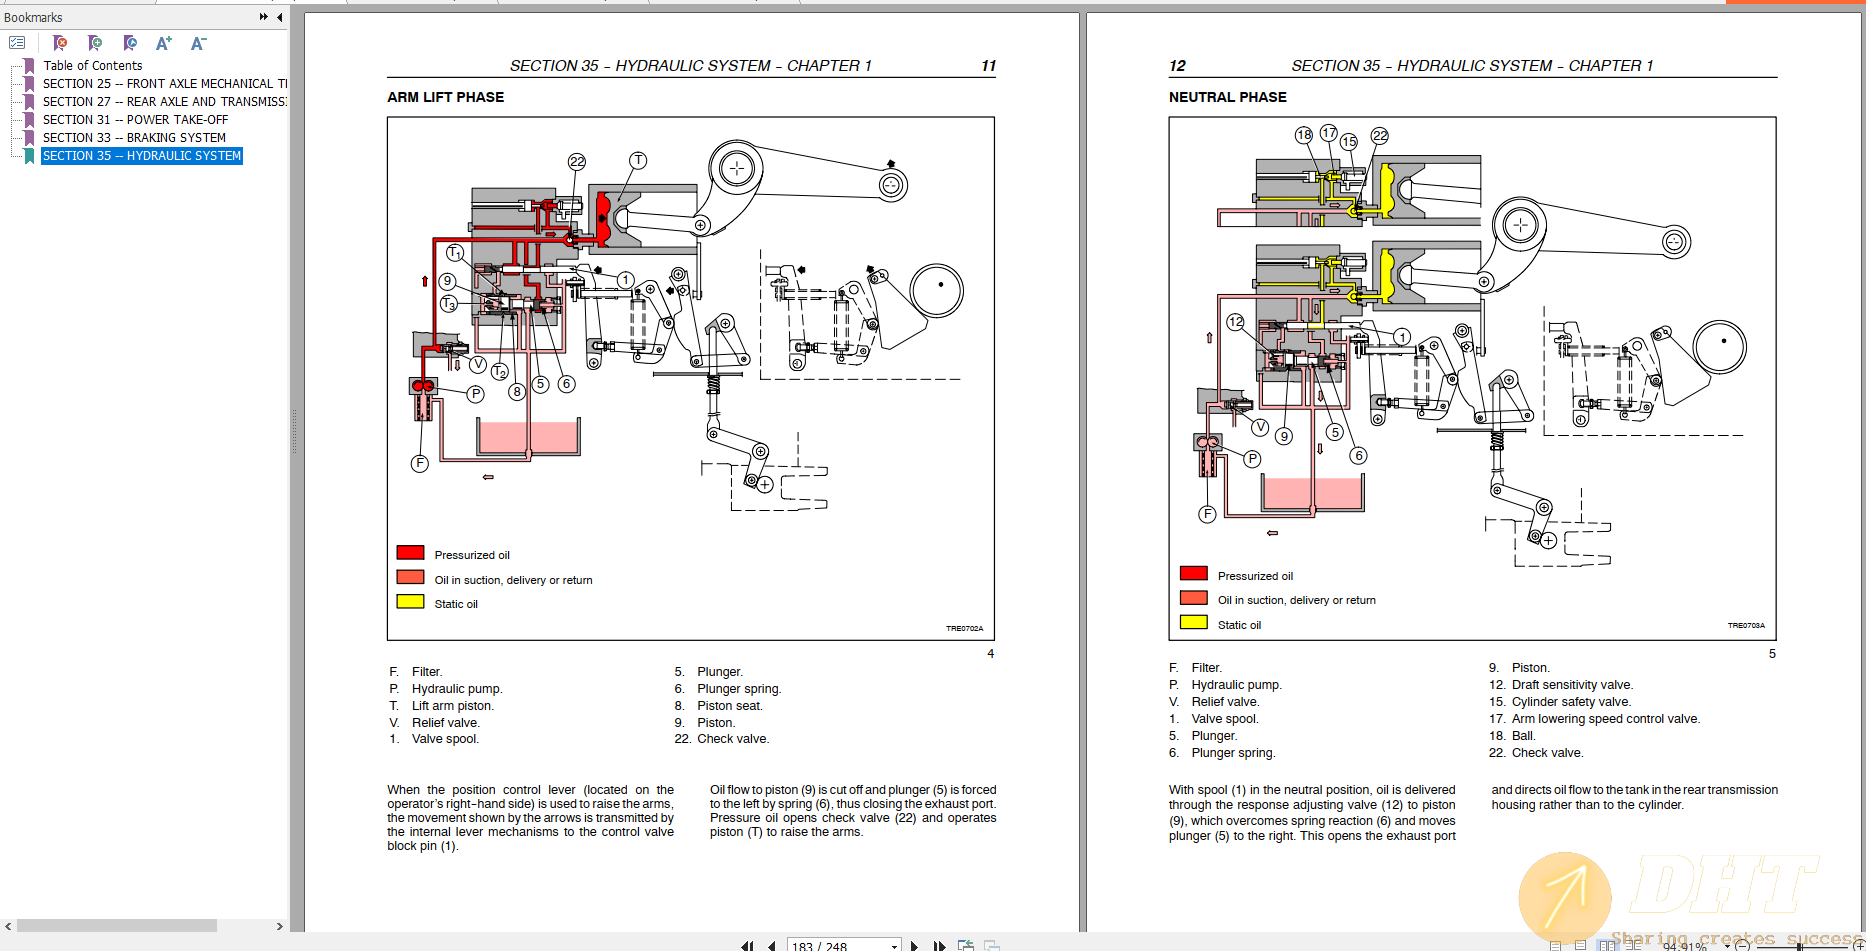Go to the first page
Image resolution: width=1866 pixels, height=951 pixels.
click(748, 944)
